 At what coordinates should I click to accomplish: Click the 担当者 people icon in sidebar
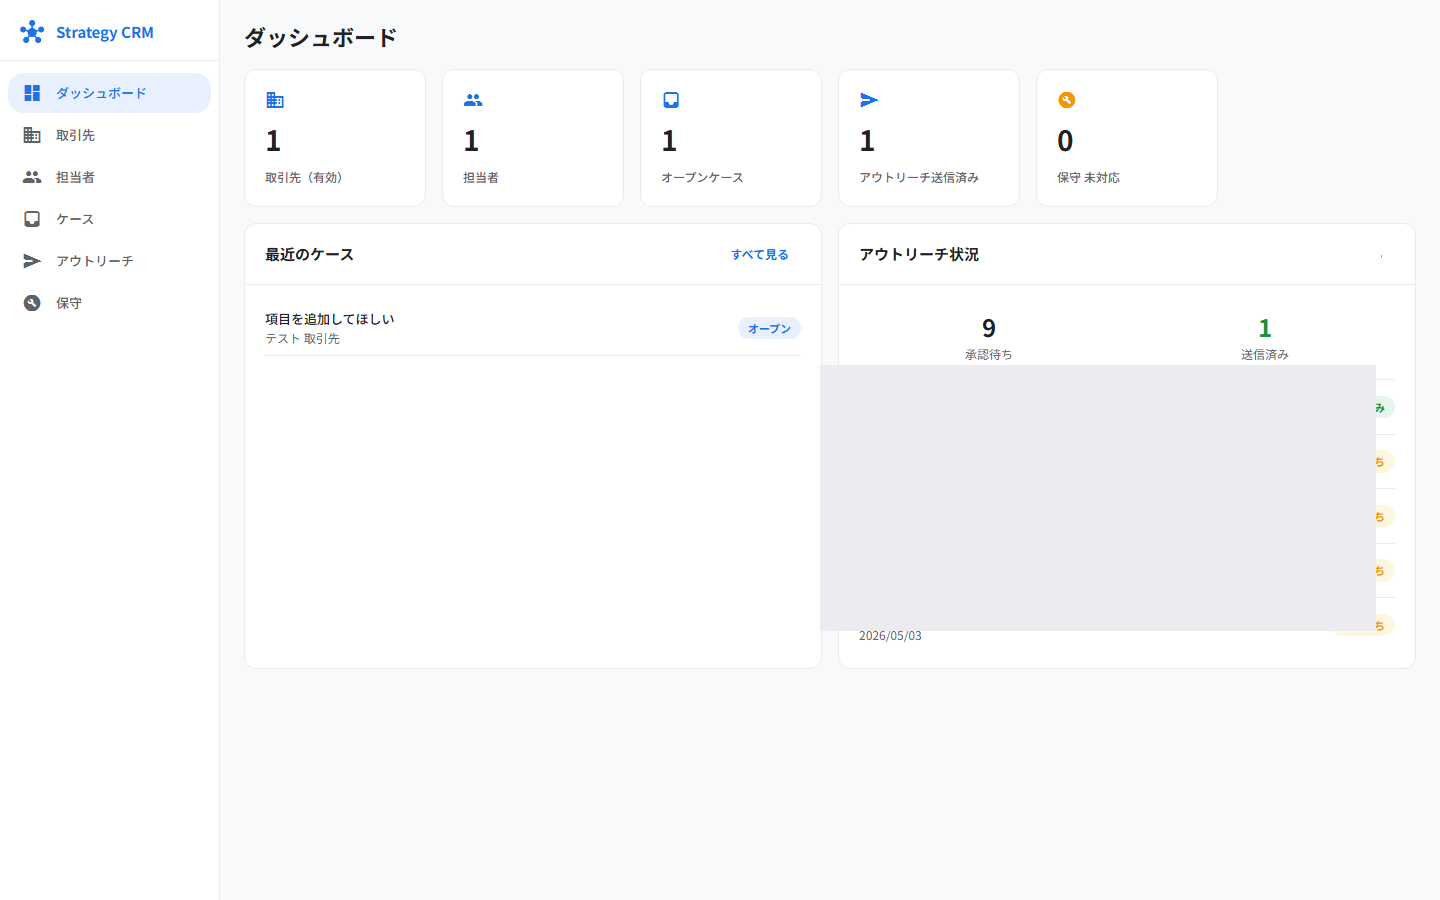(32, 177)
